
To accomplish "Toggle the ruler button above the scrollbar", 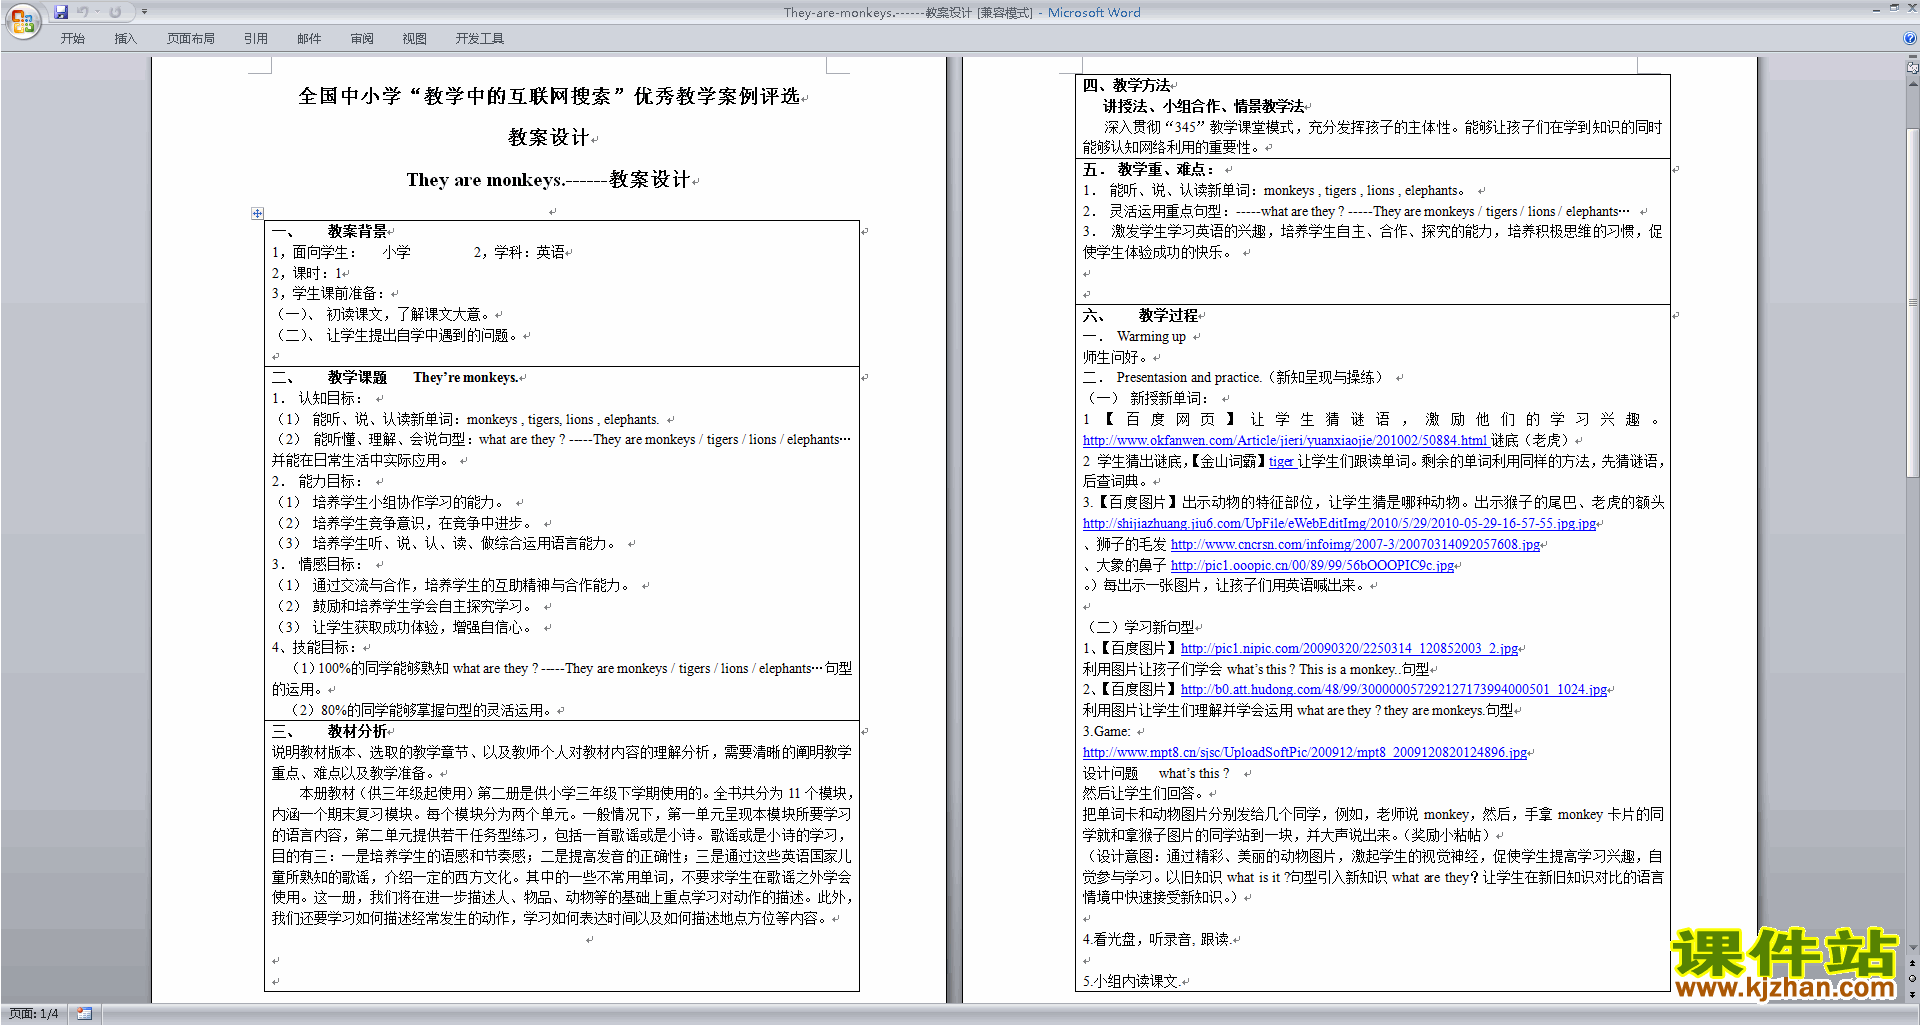I will click(1912, 66).
